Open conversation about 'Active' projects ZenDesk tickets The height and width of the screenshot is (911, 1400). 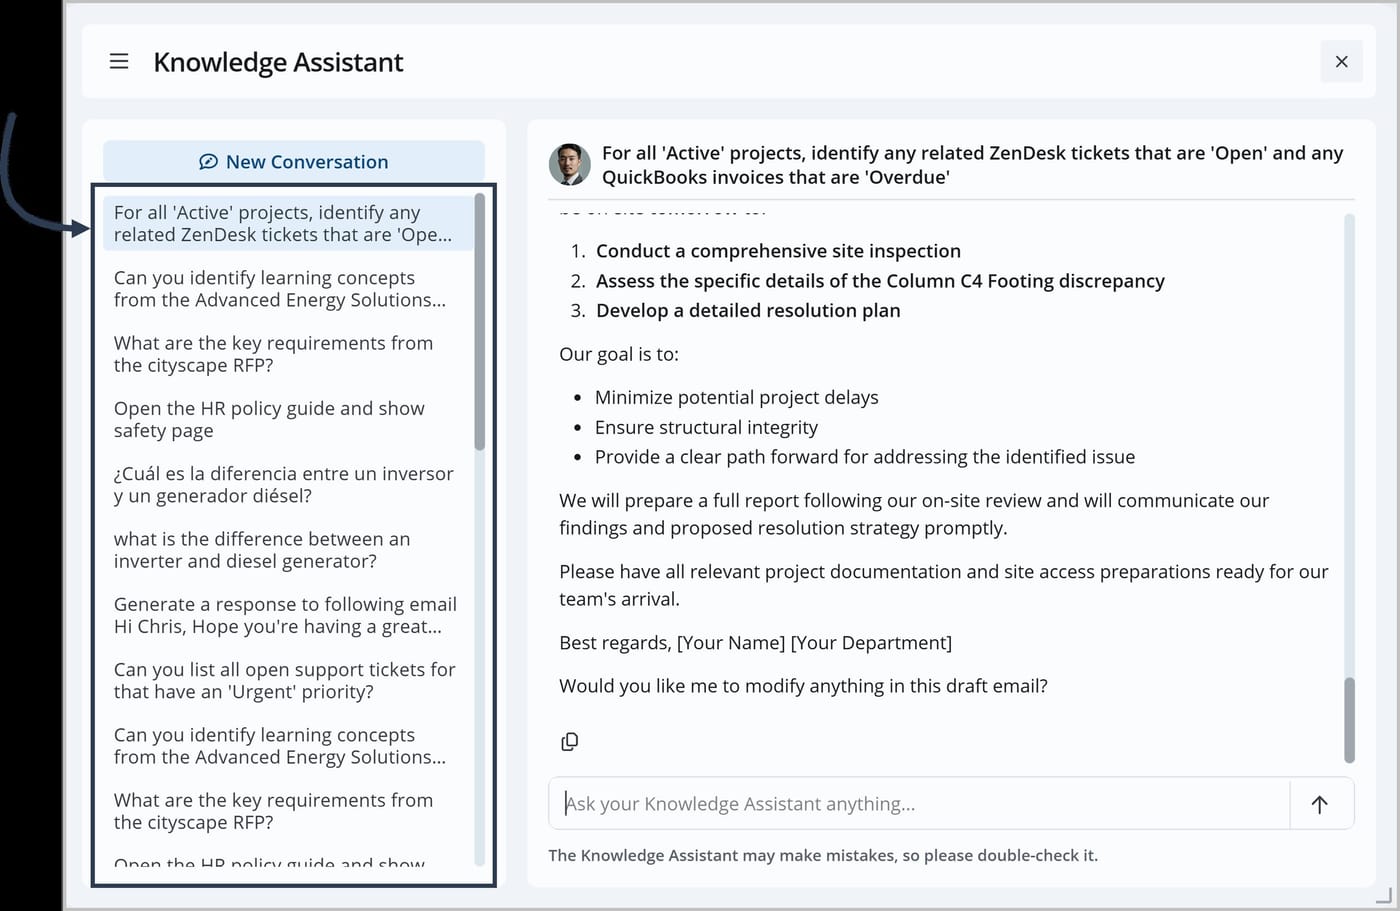288,223
